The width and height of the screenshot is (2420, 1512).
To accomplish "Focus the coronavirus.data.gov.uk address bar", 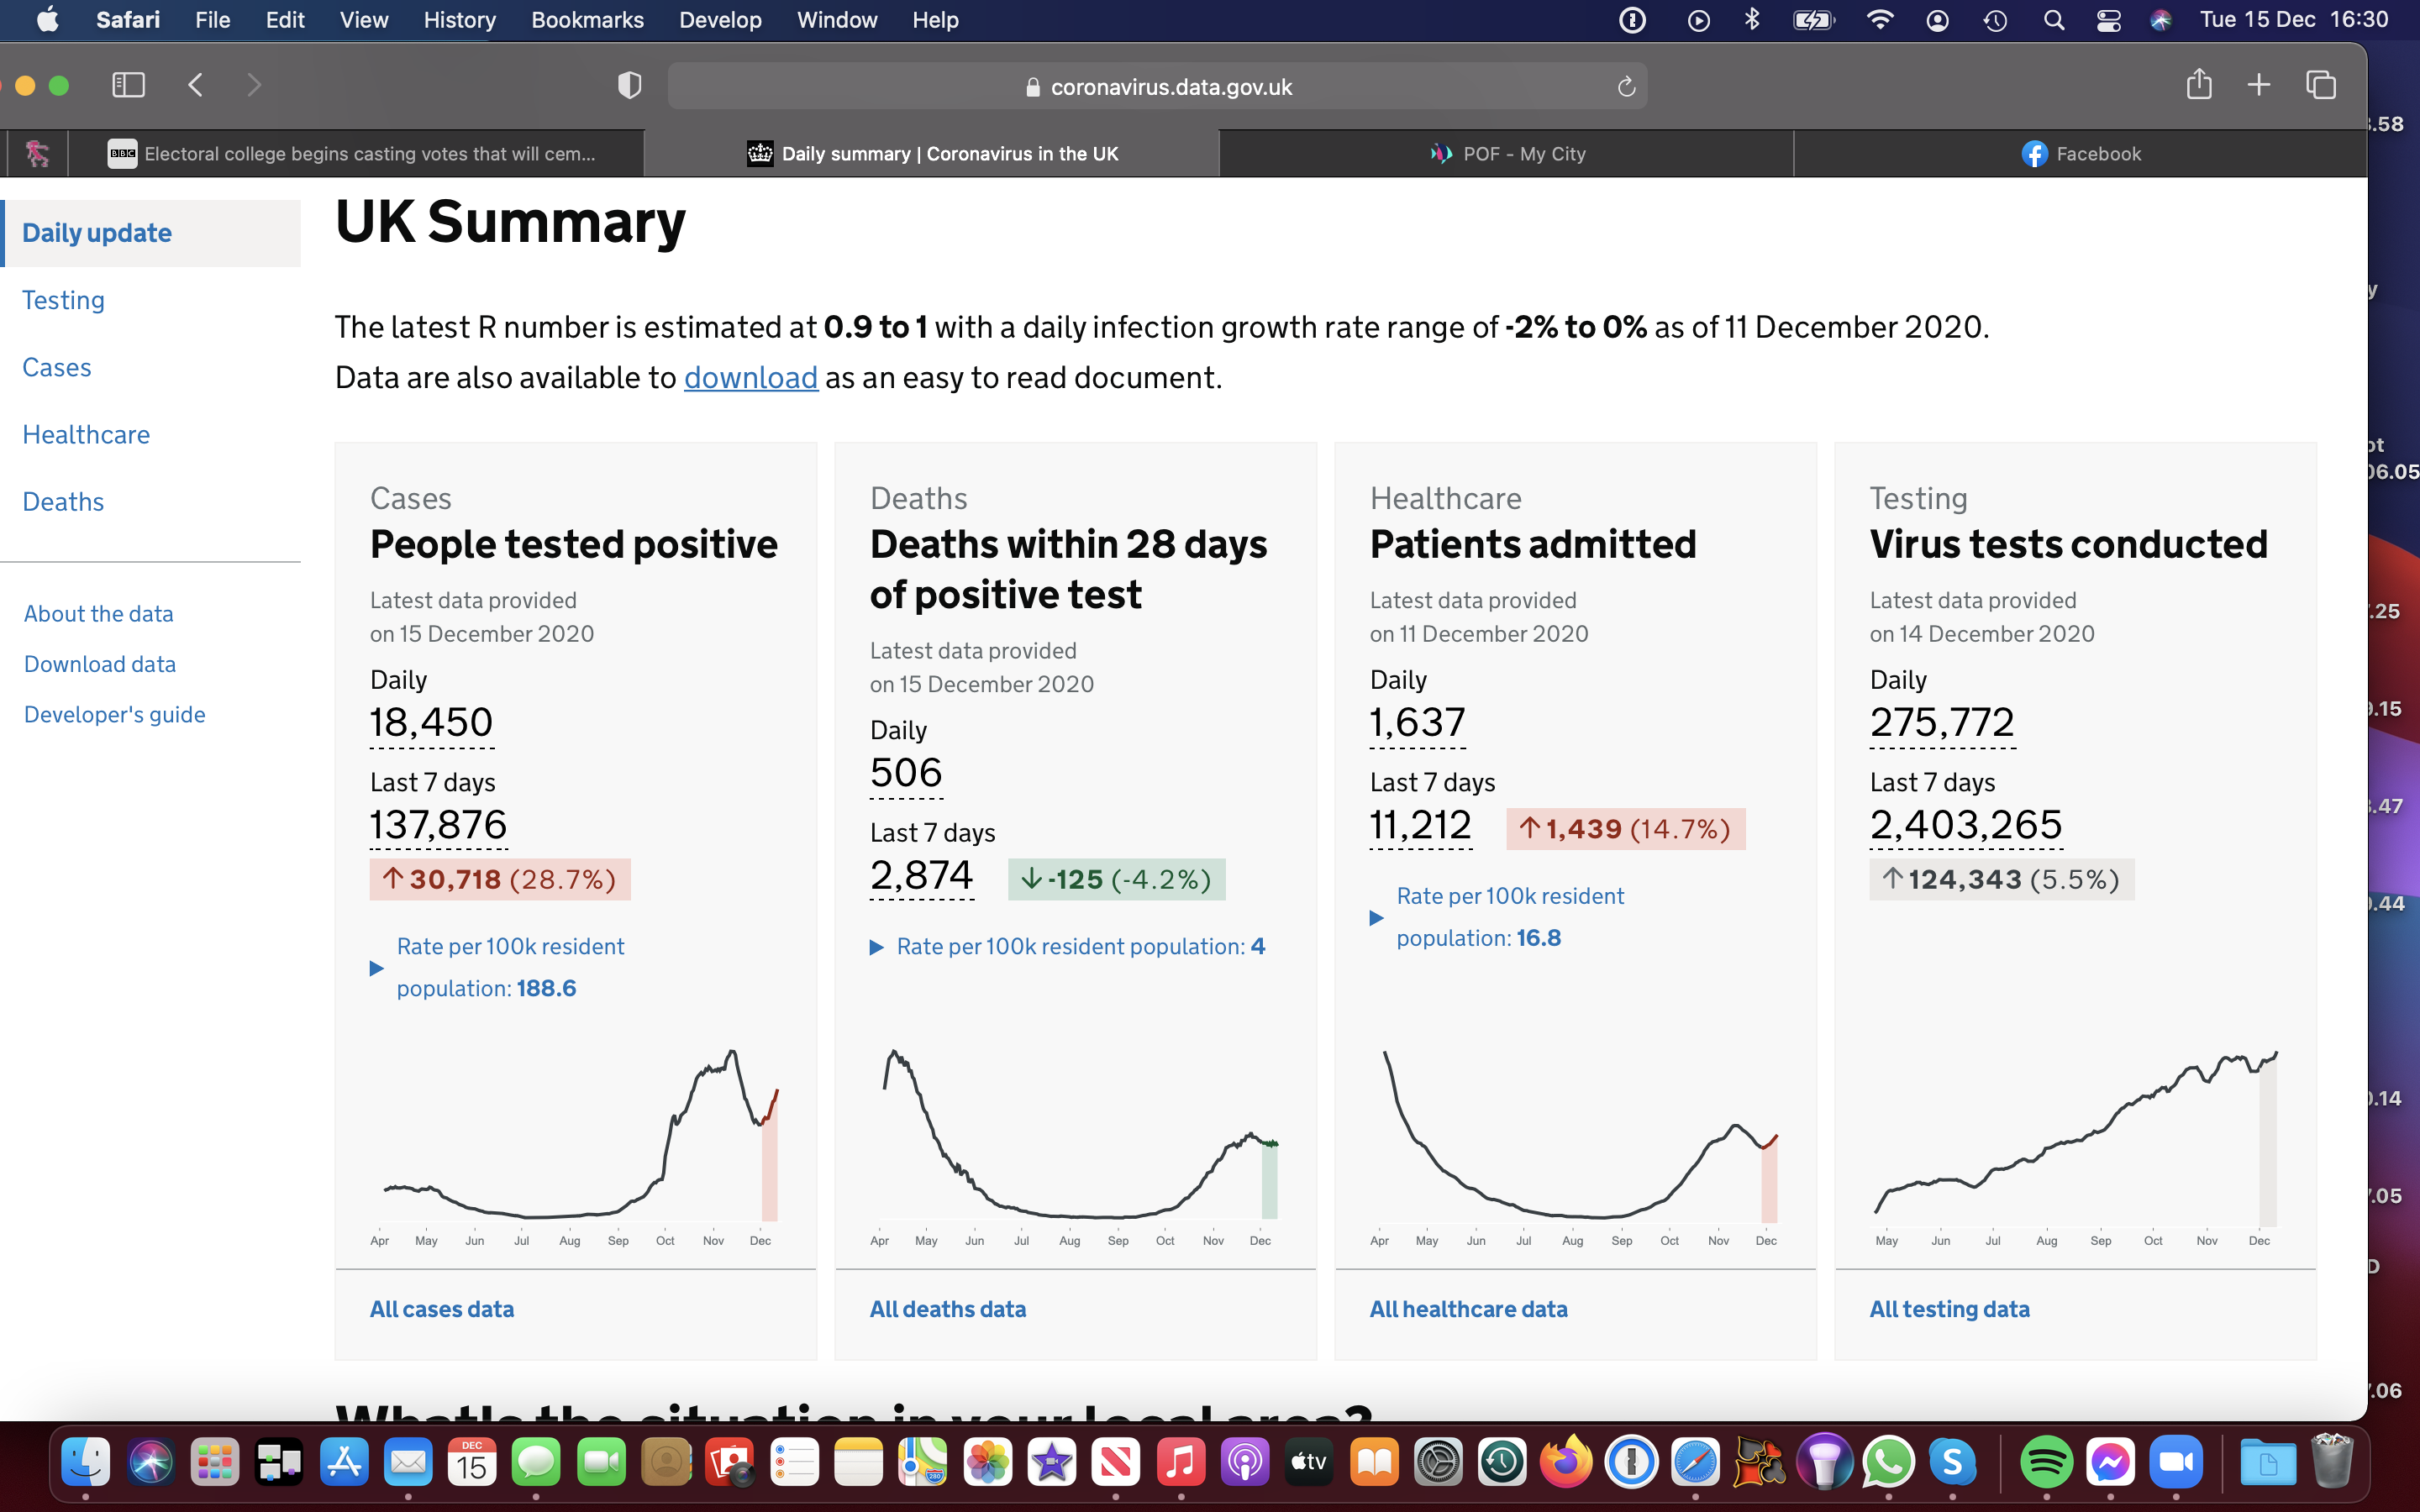I will tap(1158, 87).
